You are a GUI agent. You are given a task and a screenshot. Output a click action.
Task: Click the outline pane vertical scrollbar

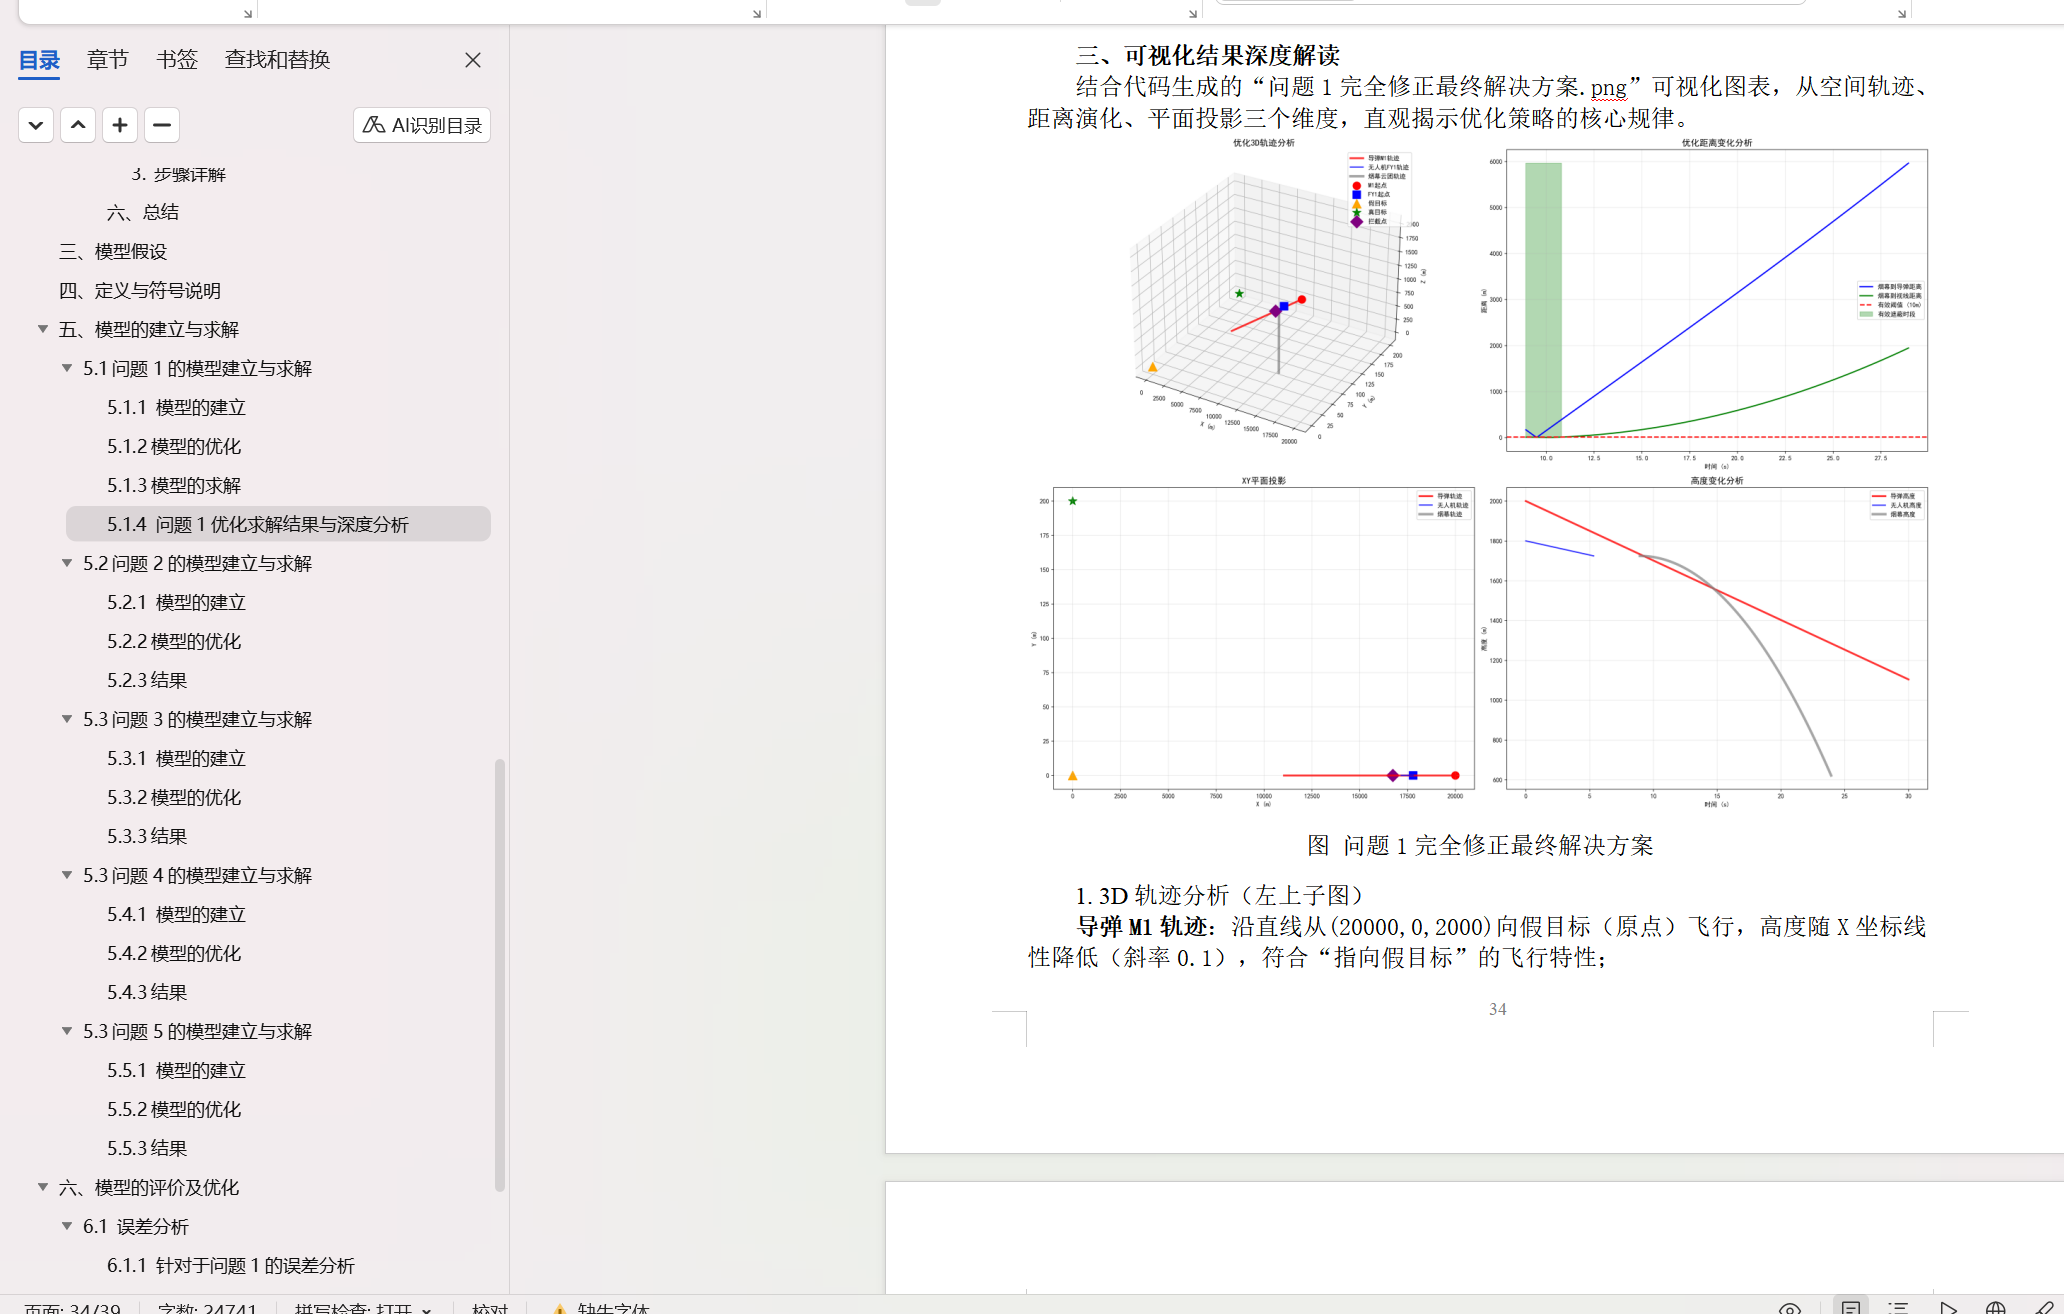coord(500,975)
